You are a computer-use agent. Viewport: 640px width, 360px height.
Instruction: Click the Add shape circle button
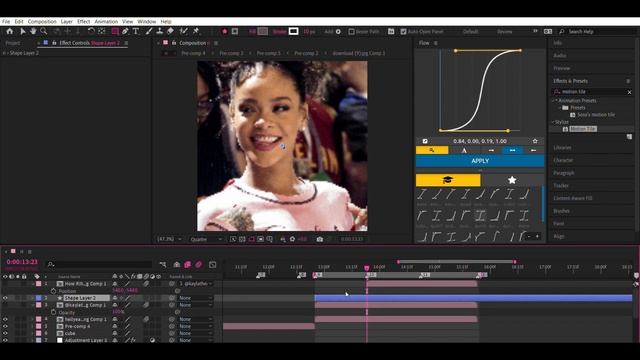coord(338,31)
